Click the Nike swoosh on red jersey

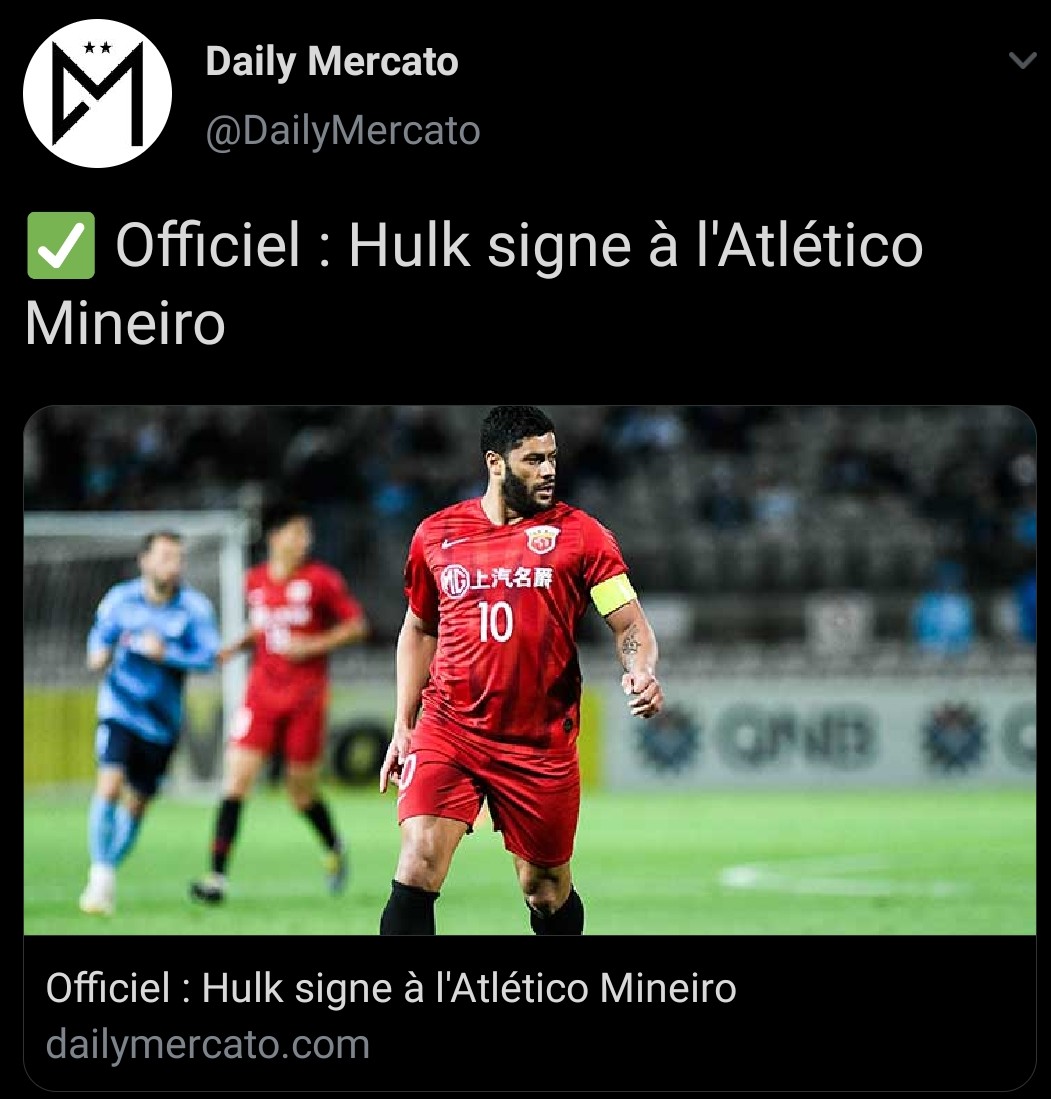pos(454,542)
